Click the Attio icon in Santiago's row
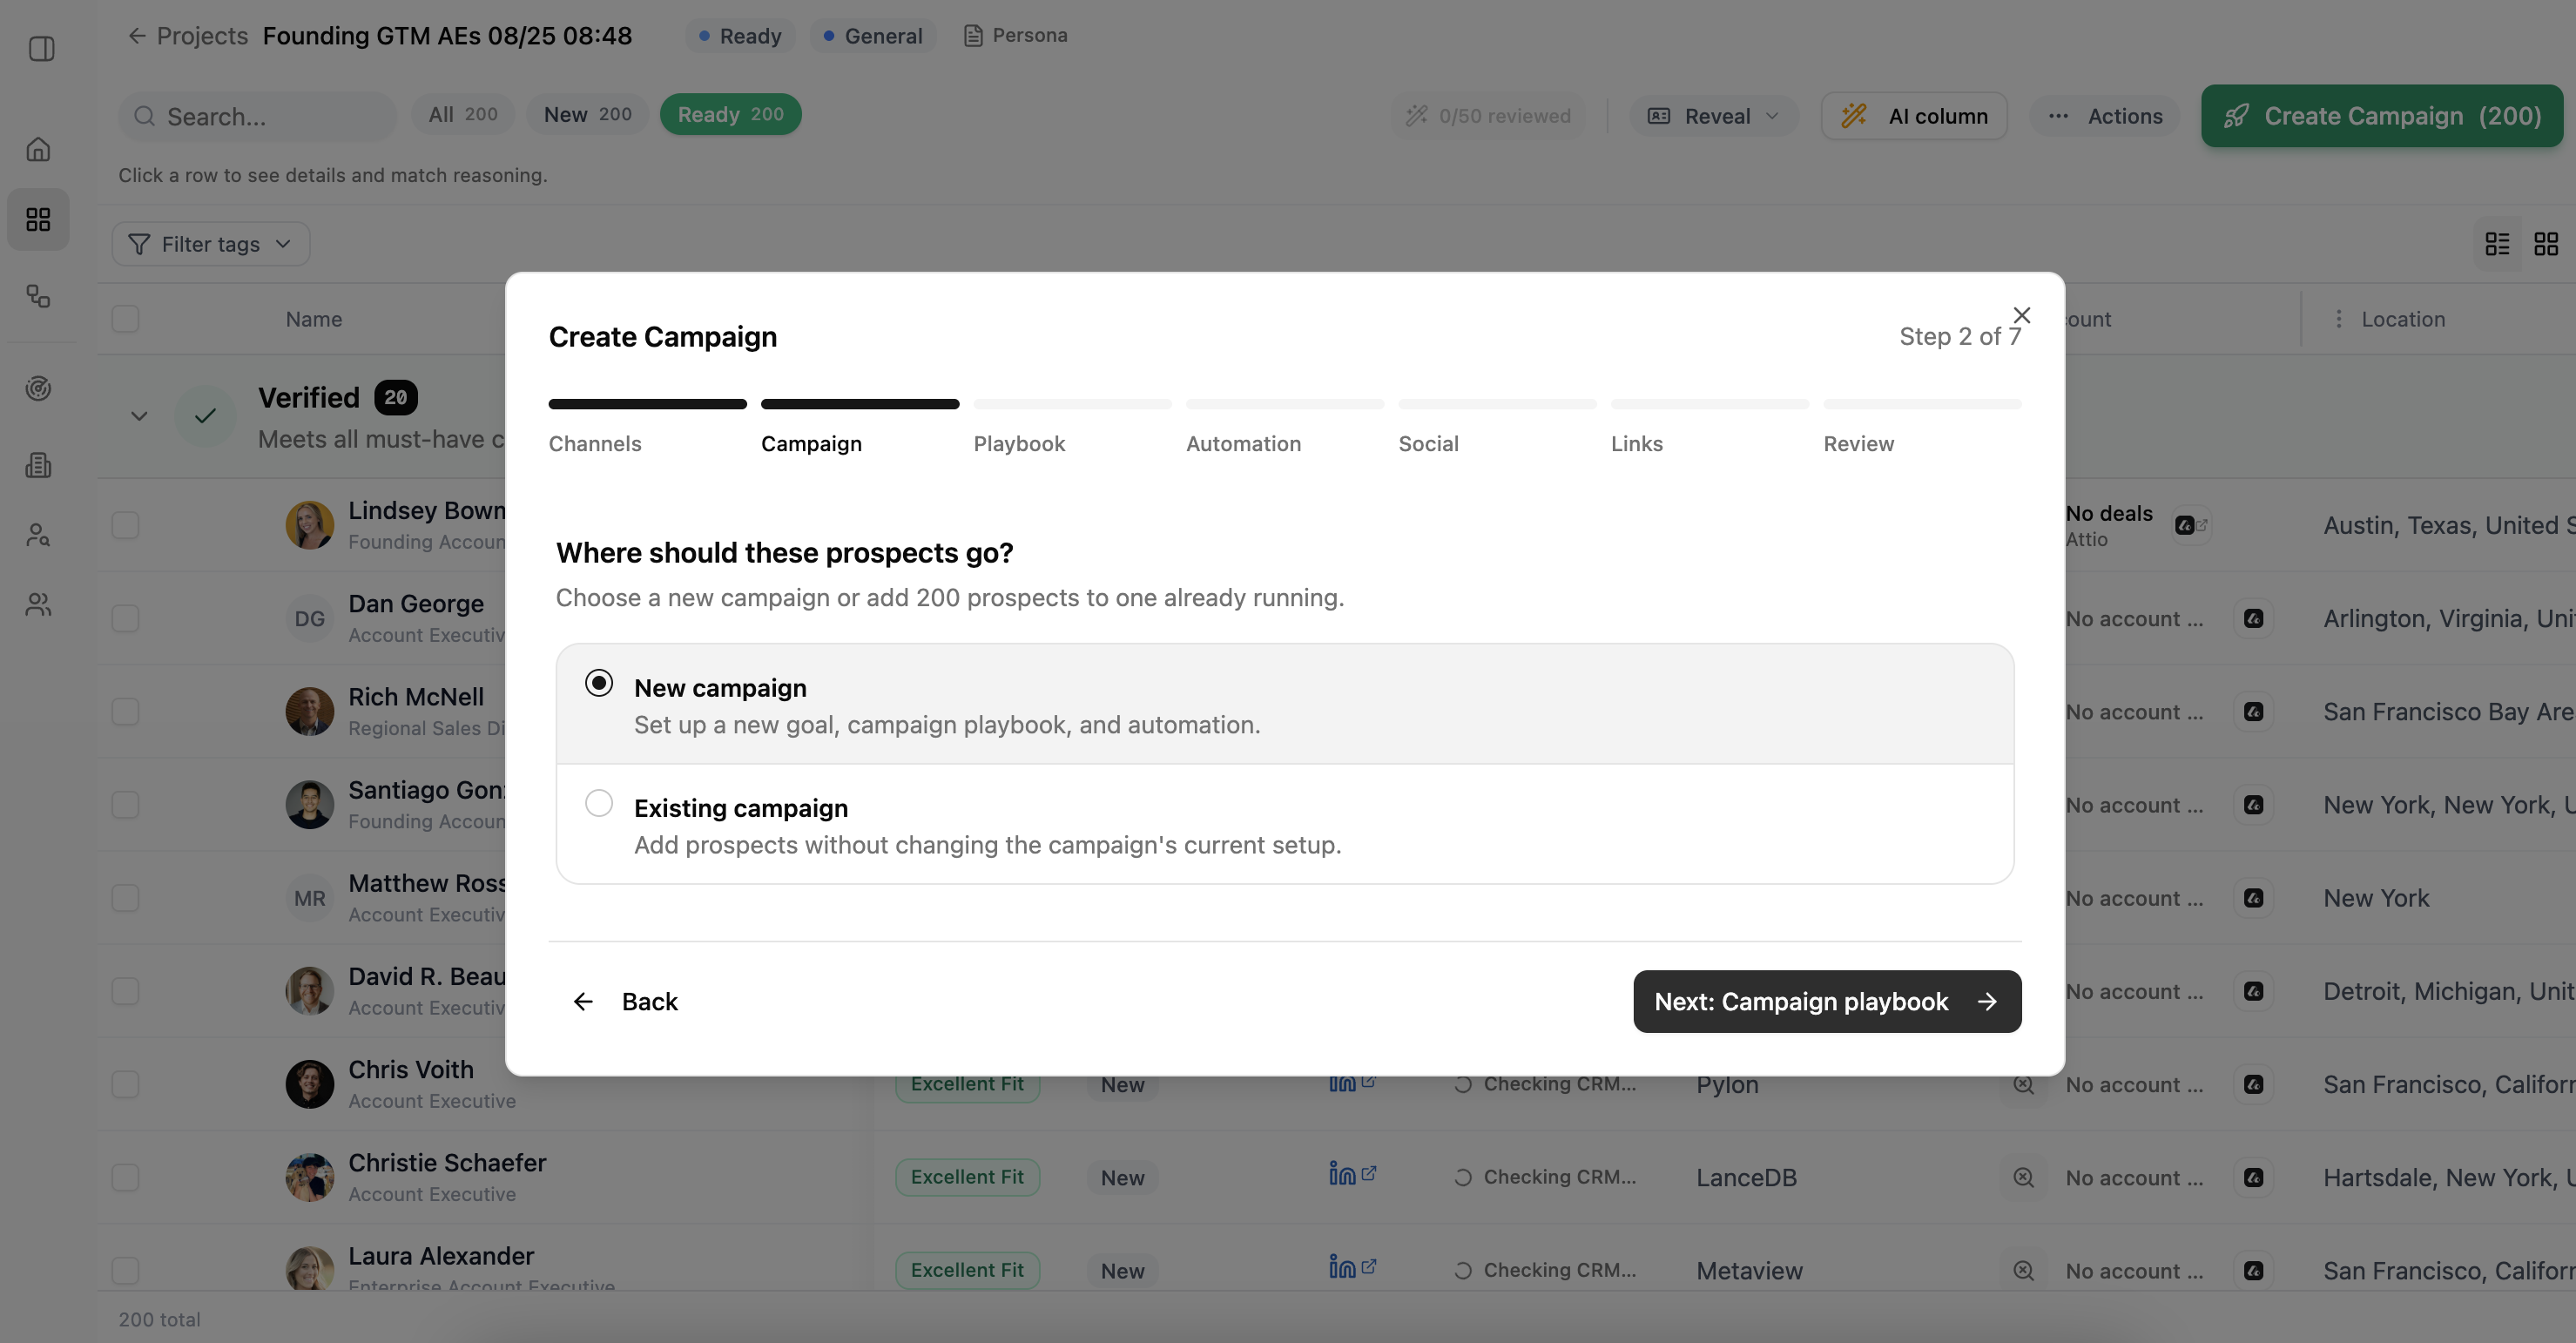Viewport: 2576px width, 1343px height. tap(2253, 805)
